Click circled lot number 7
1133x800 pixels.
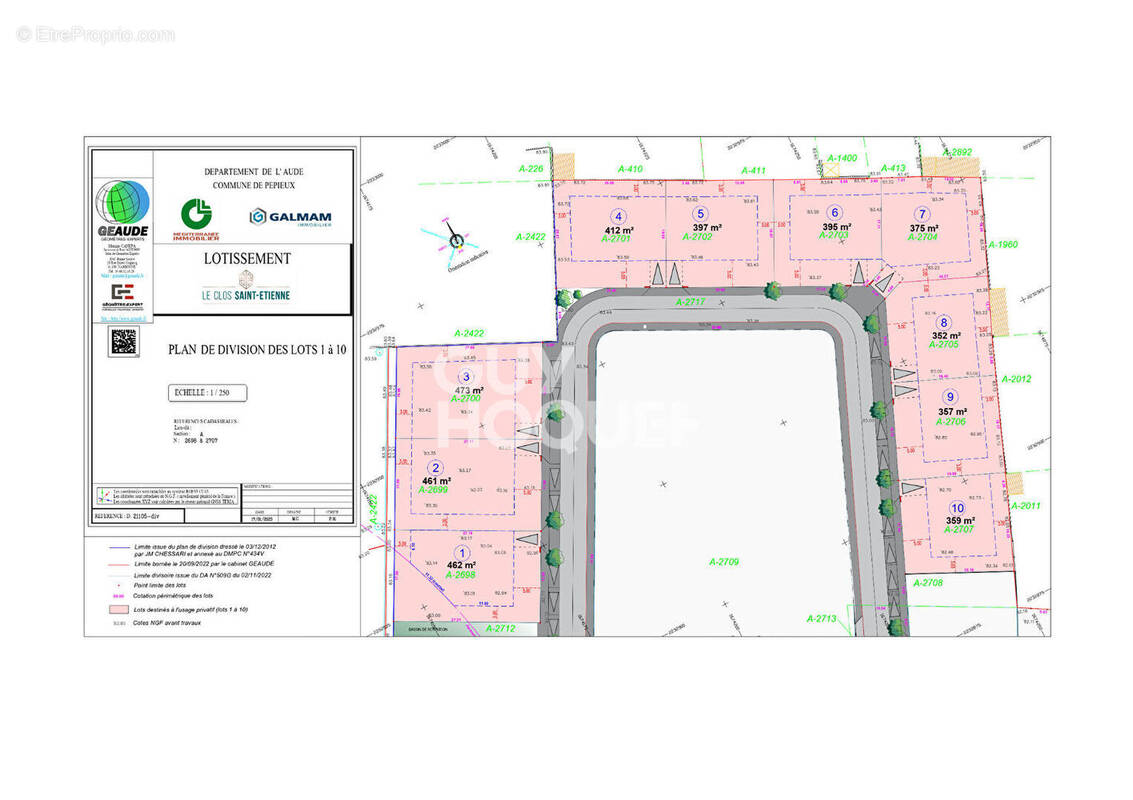pyautogui.click(x=922, y=214)
